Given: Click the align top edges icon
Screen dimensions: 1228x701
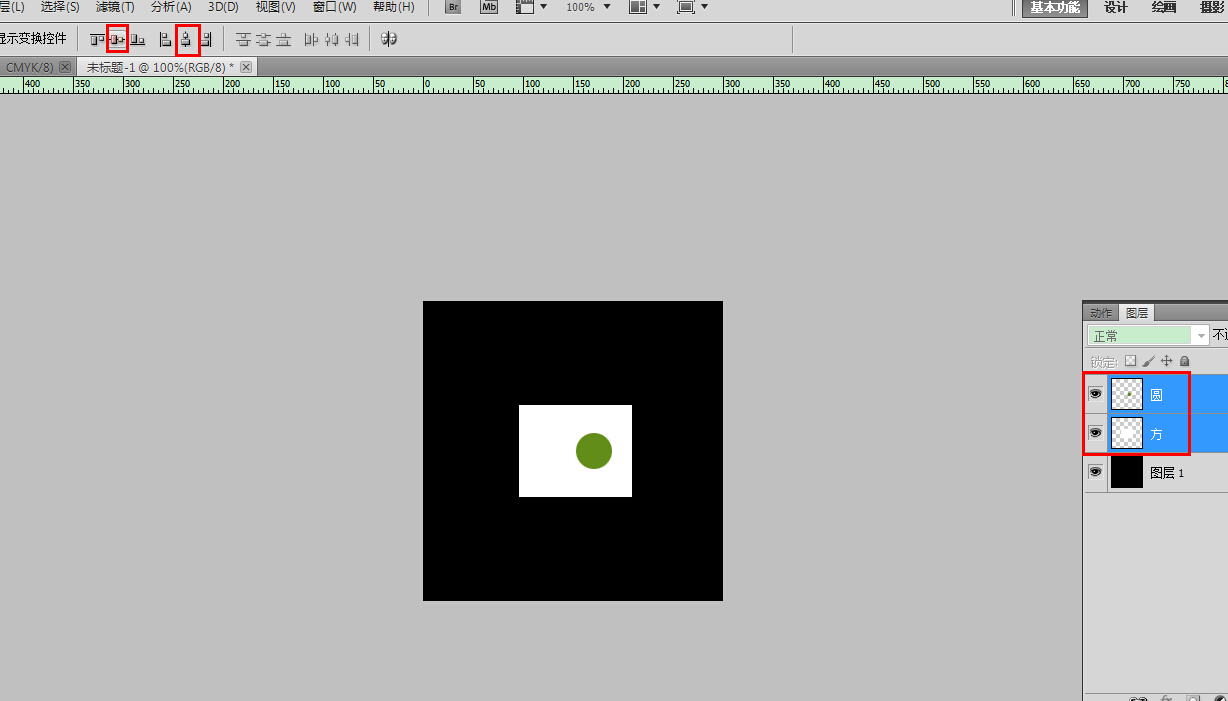Looking at the screenshot, I should 97,40.
